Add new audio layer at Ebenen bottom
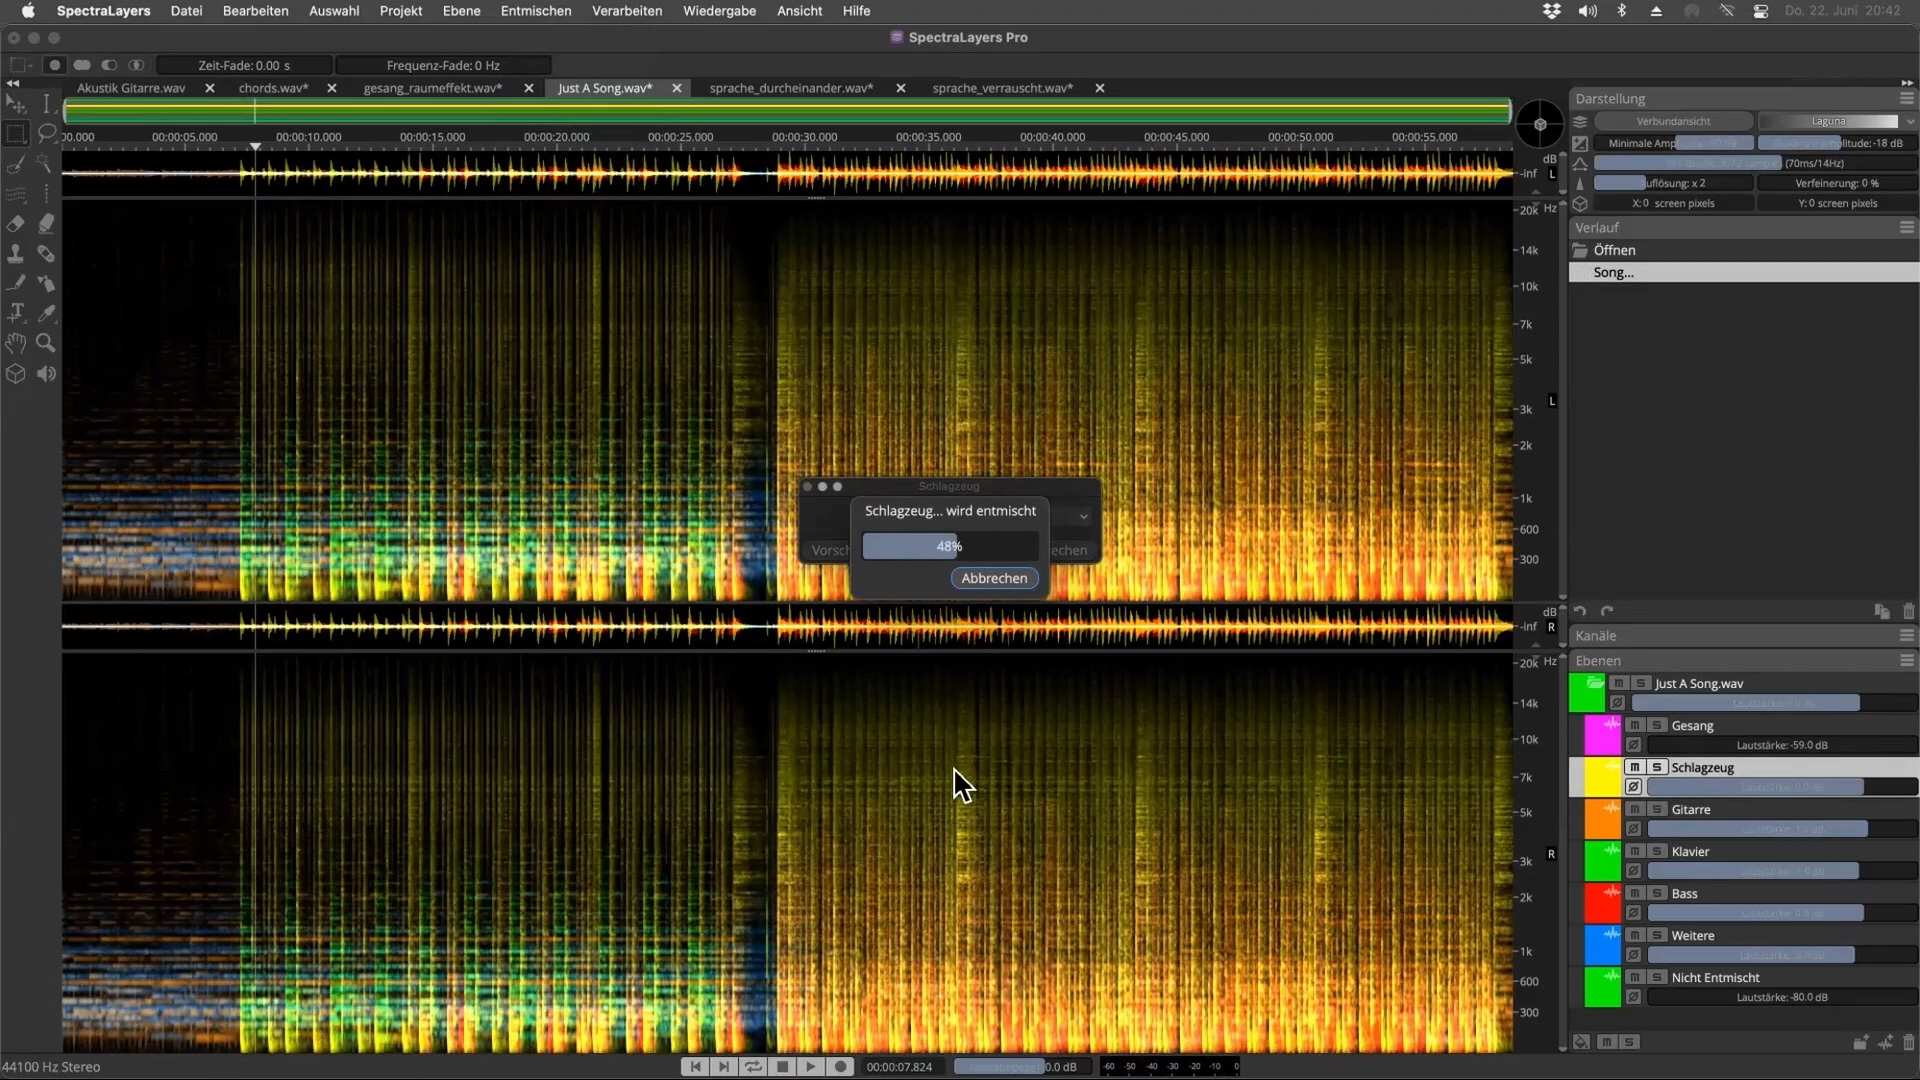Viewport: 1920px width, 1080px height. (1885, 1042)
